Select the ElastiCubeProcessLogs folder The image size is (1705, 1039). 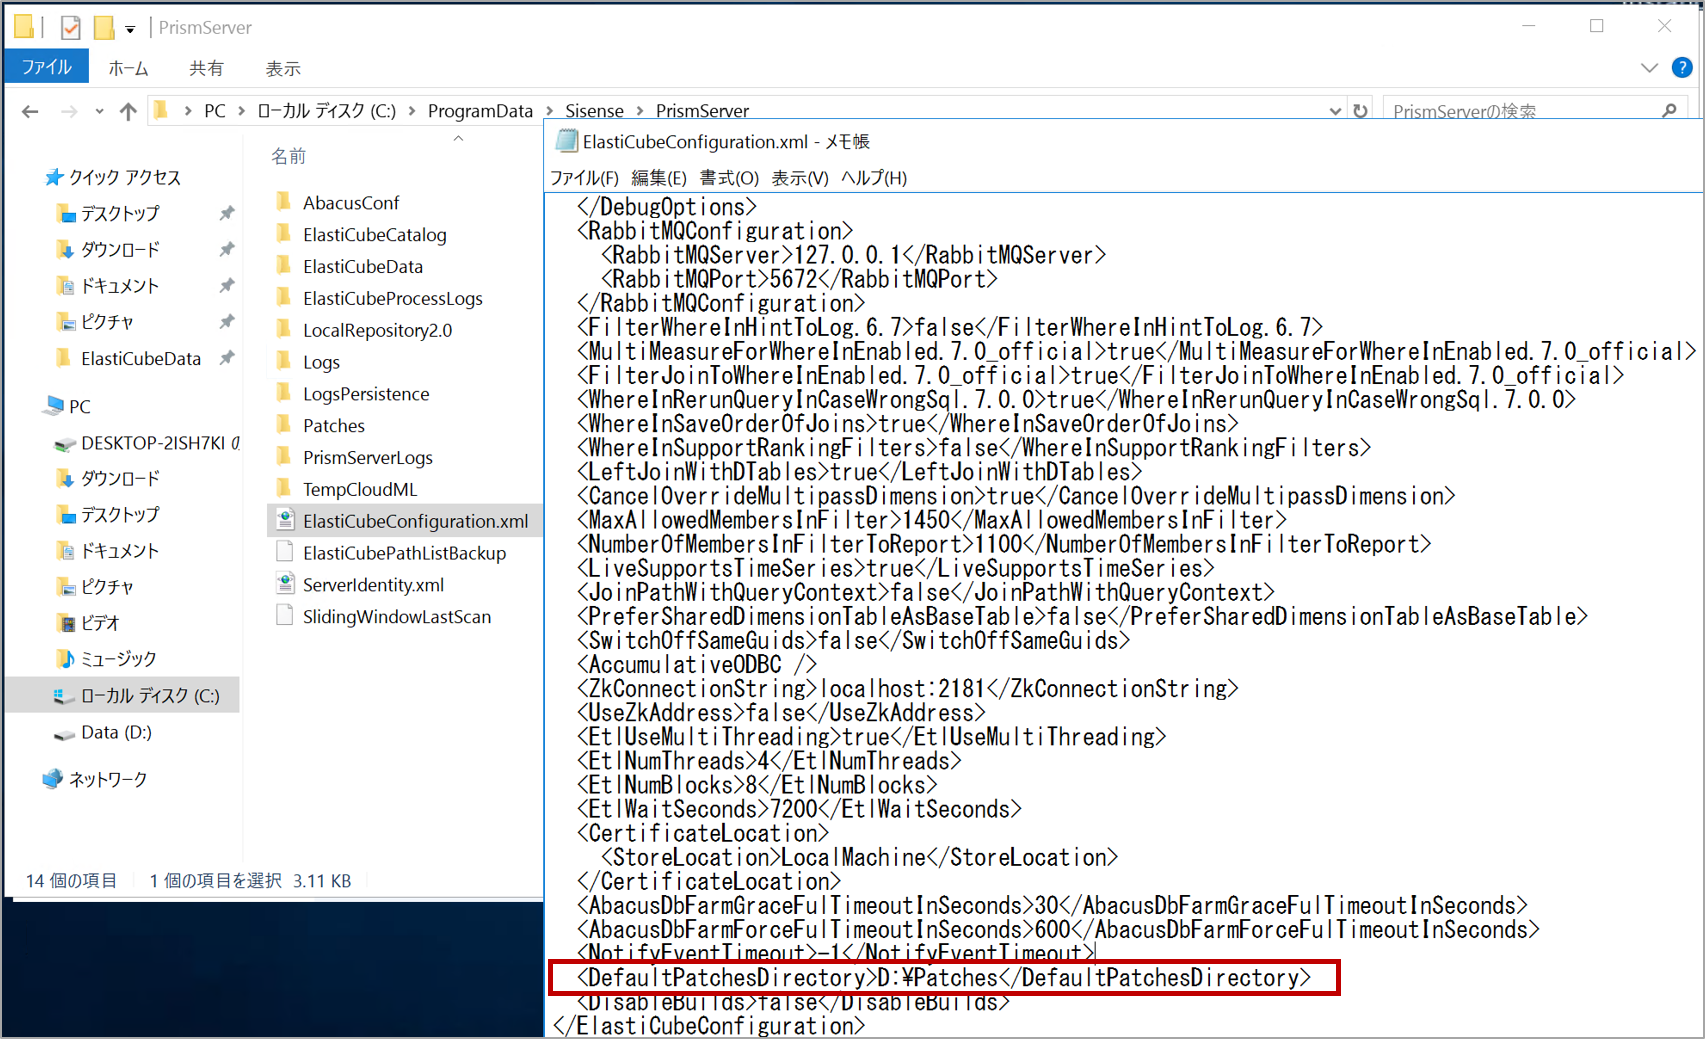(x=393, y=299)
